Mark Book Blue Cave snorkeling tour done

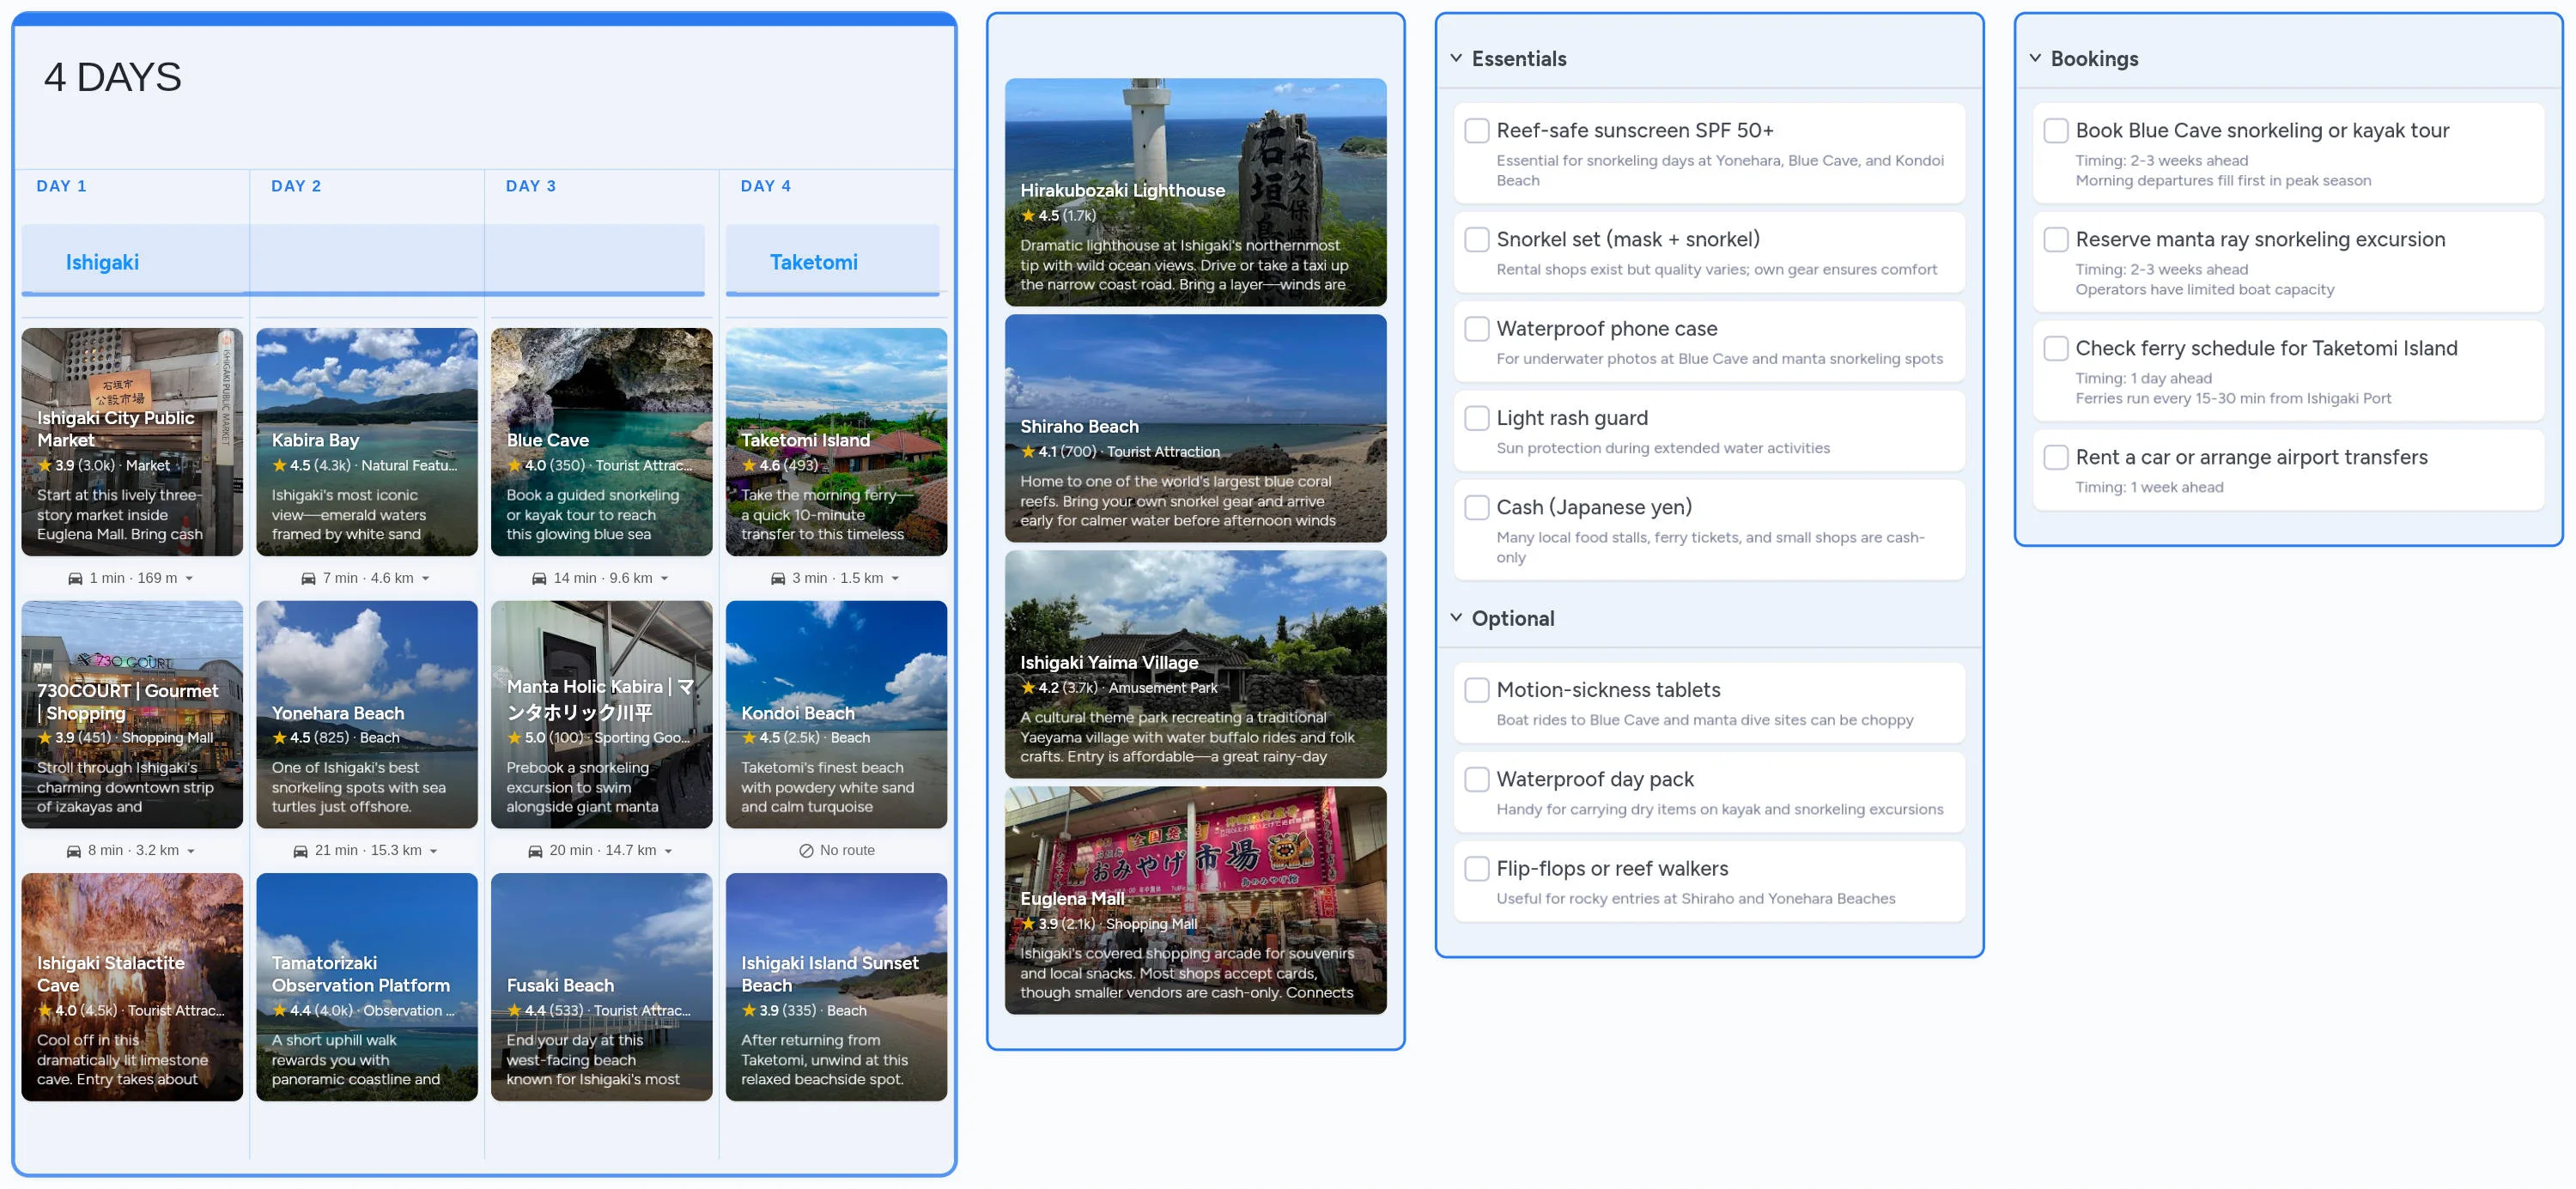pos(2055,130)
